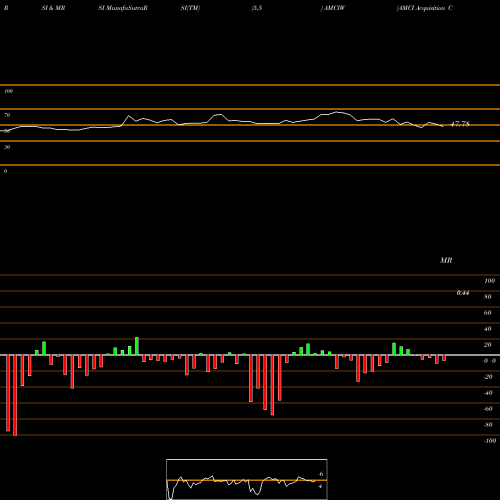500x500 pixels.
Task: Click the MR axis label 40
Action: coord(488,329)
